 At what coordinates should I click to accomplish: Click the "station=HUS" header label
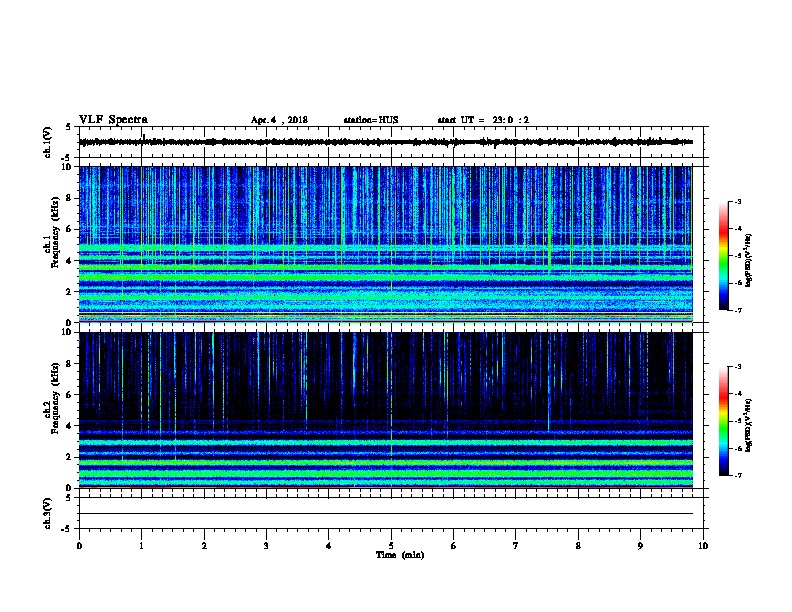371,120
